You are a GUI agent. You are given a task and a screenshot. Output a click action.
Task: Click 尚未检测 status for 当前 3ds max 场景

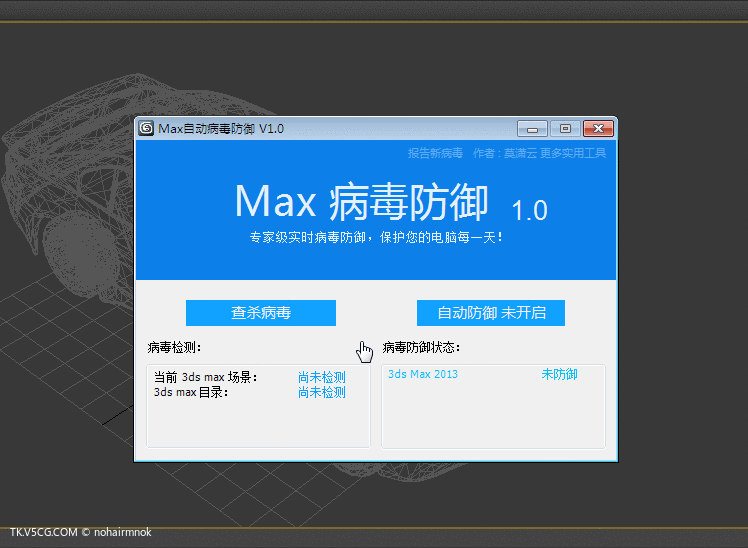[321, 377]
